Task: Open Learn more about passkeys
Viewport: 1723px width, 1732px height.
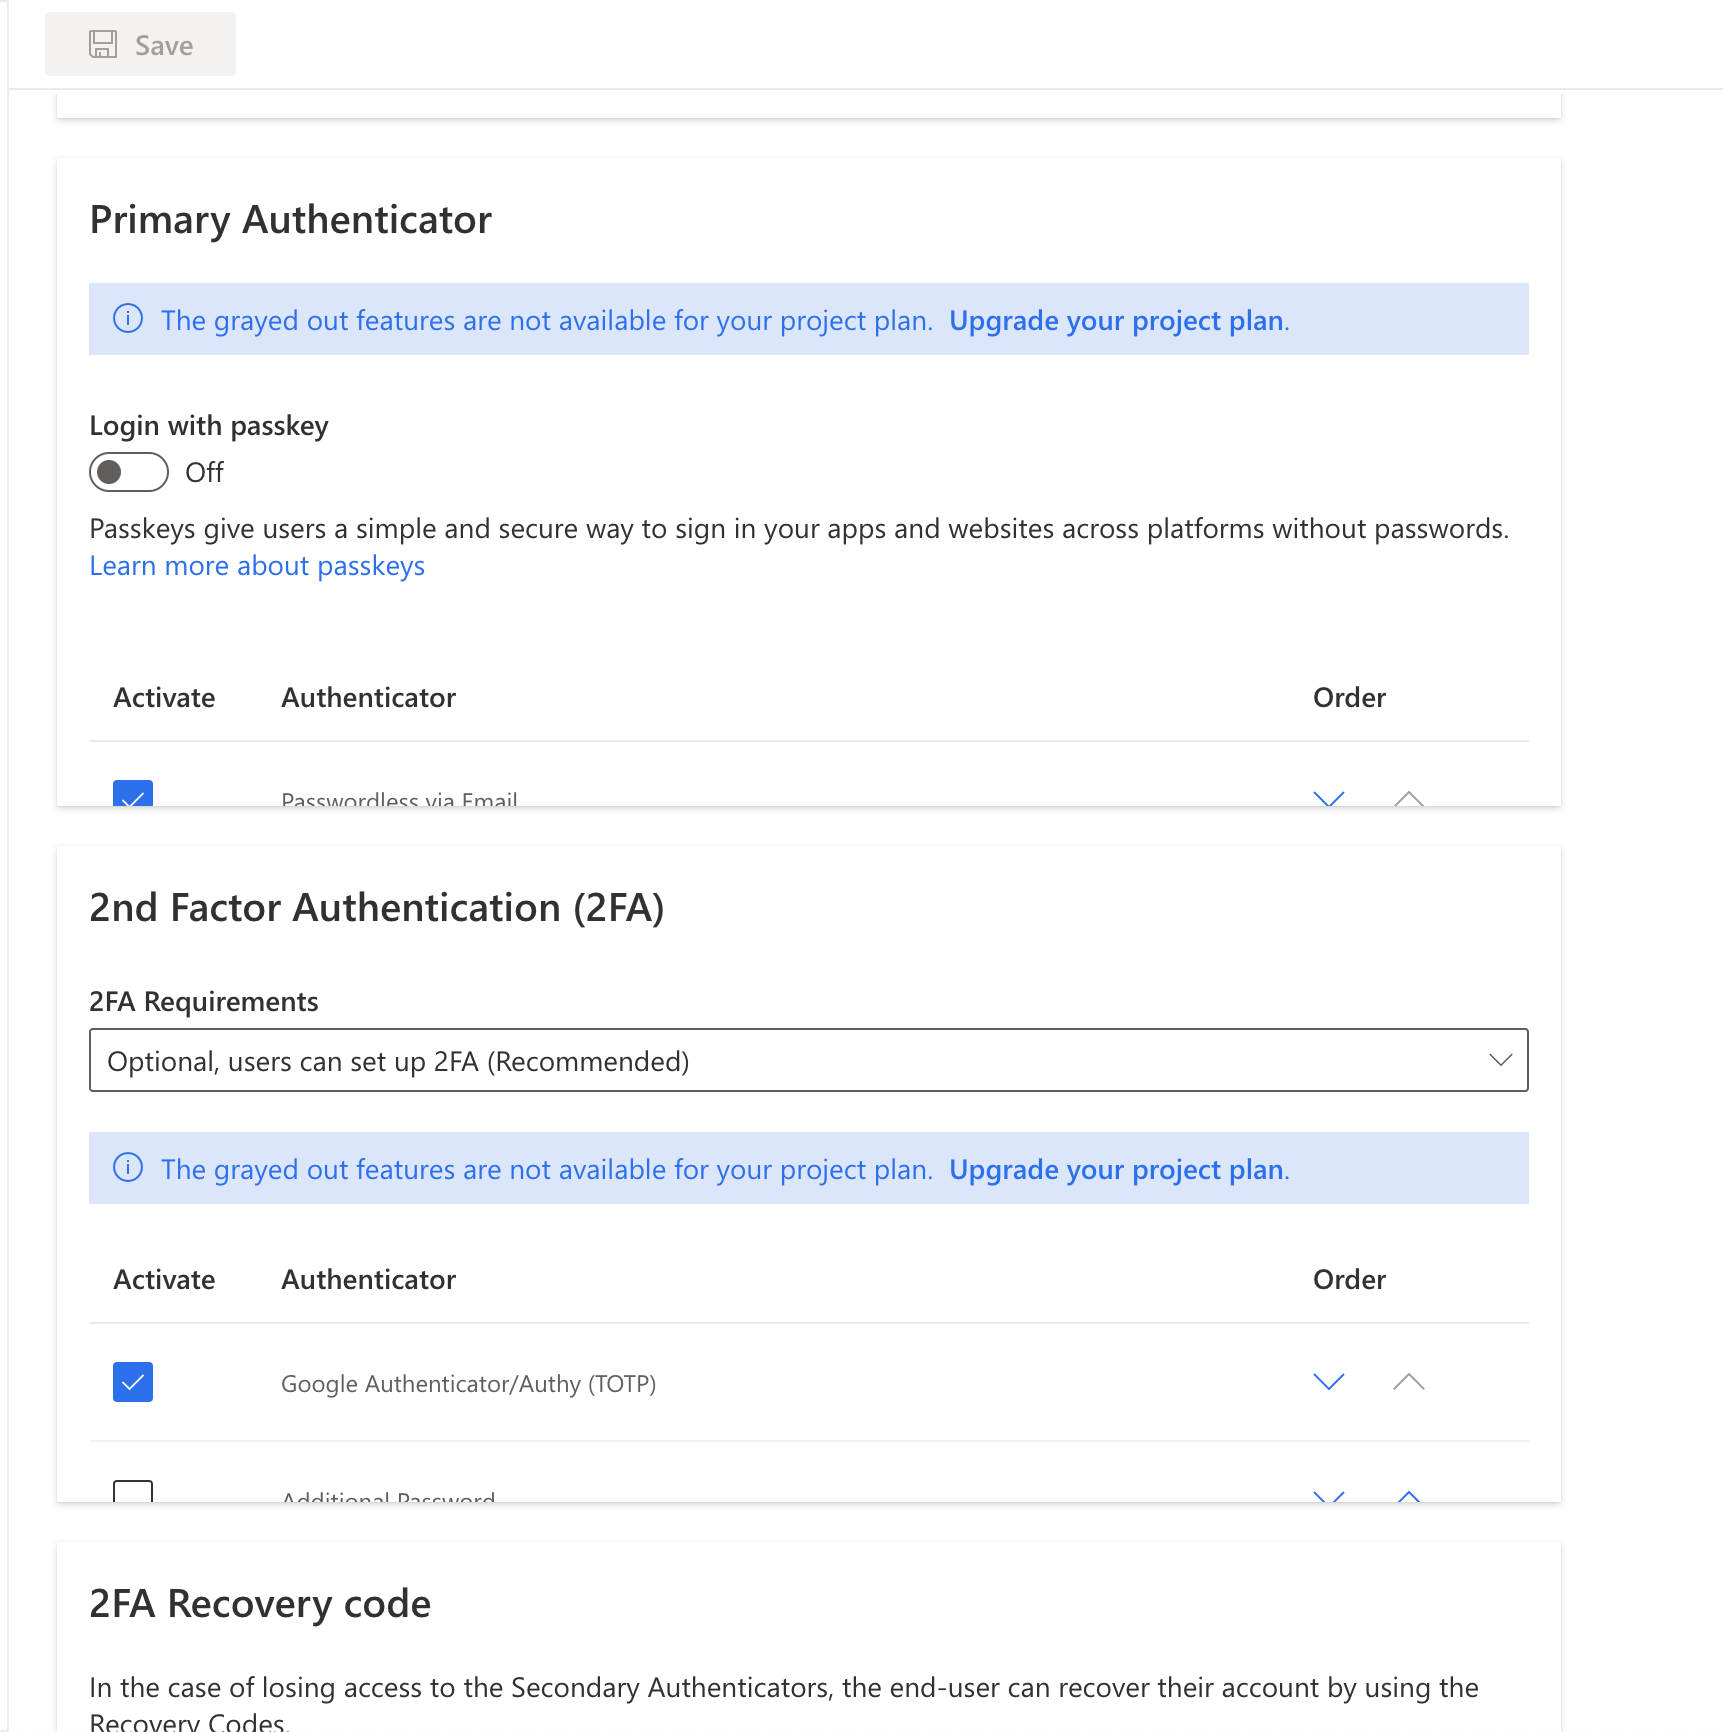Action: [256, 565]
